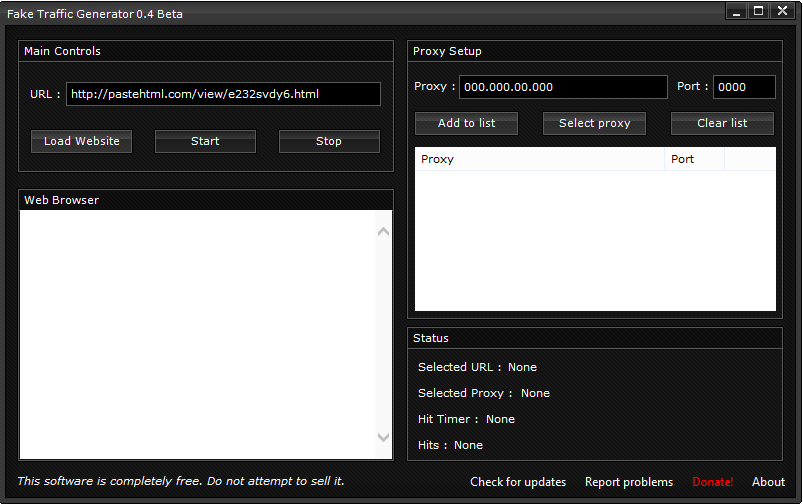
Task: Click the red Donate! link
Action: (712, 482)
